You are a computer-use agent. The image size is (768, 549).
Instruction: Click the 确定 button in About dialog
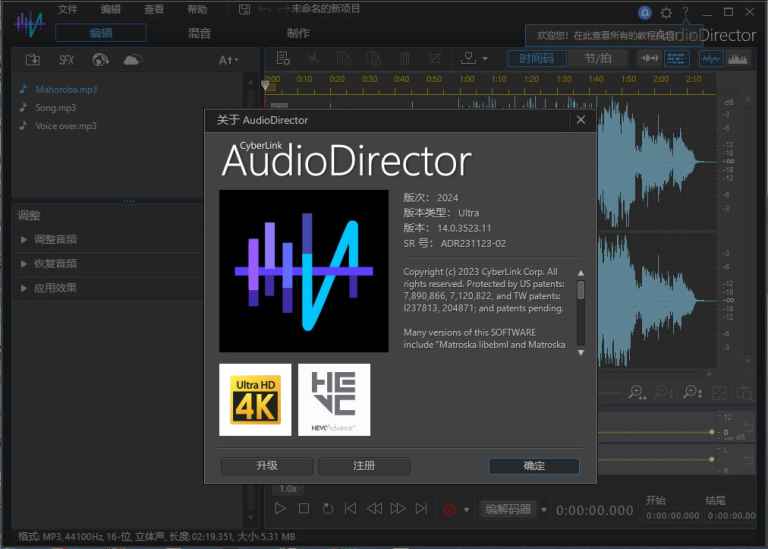point(534,466)
